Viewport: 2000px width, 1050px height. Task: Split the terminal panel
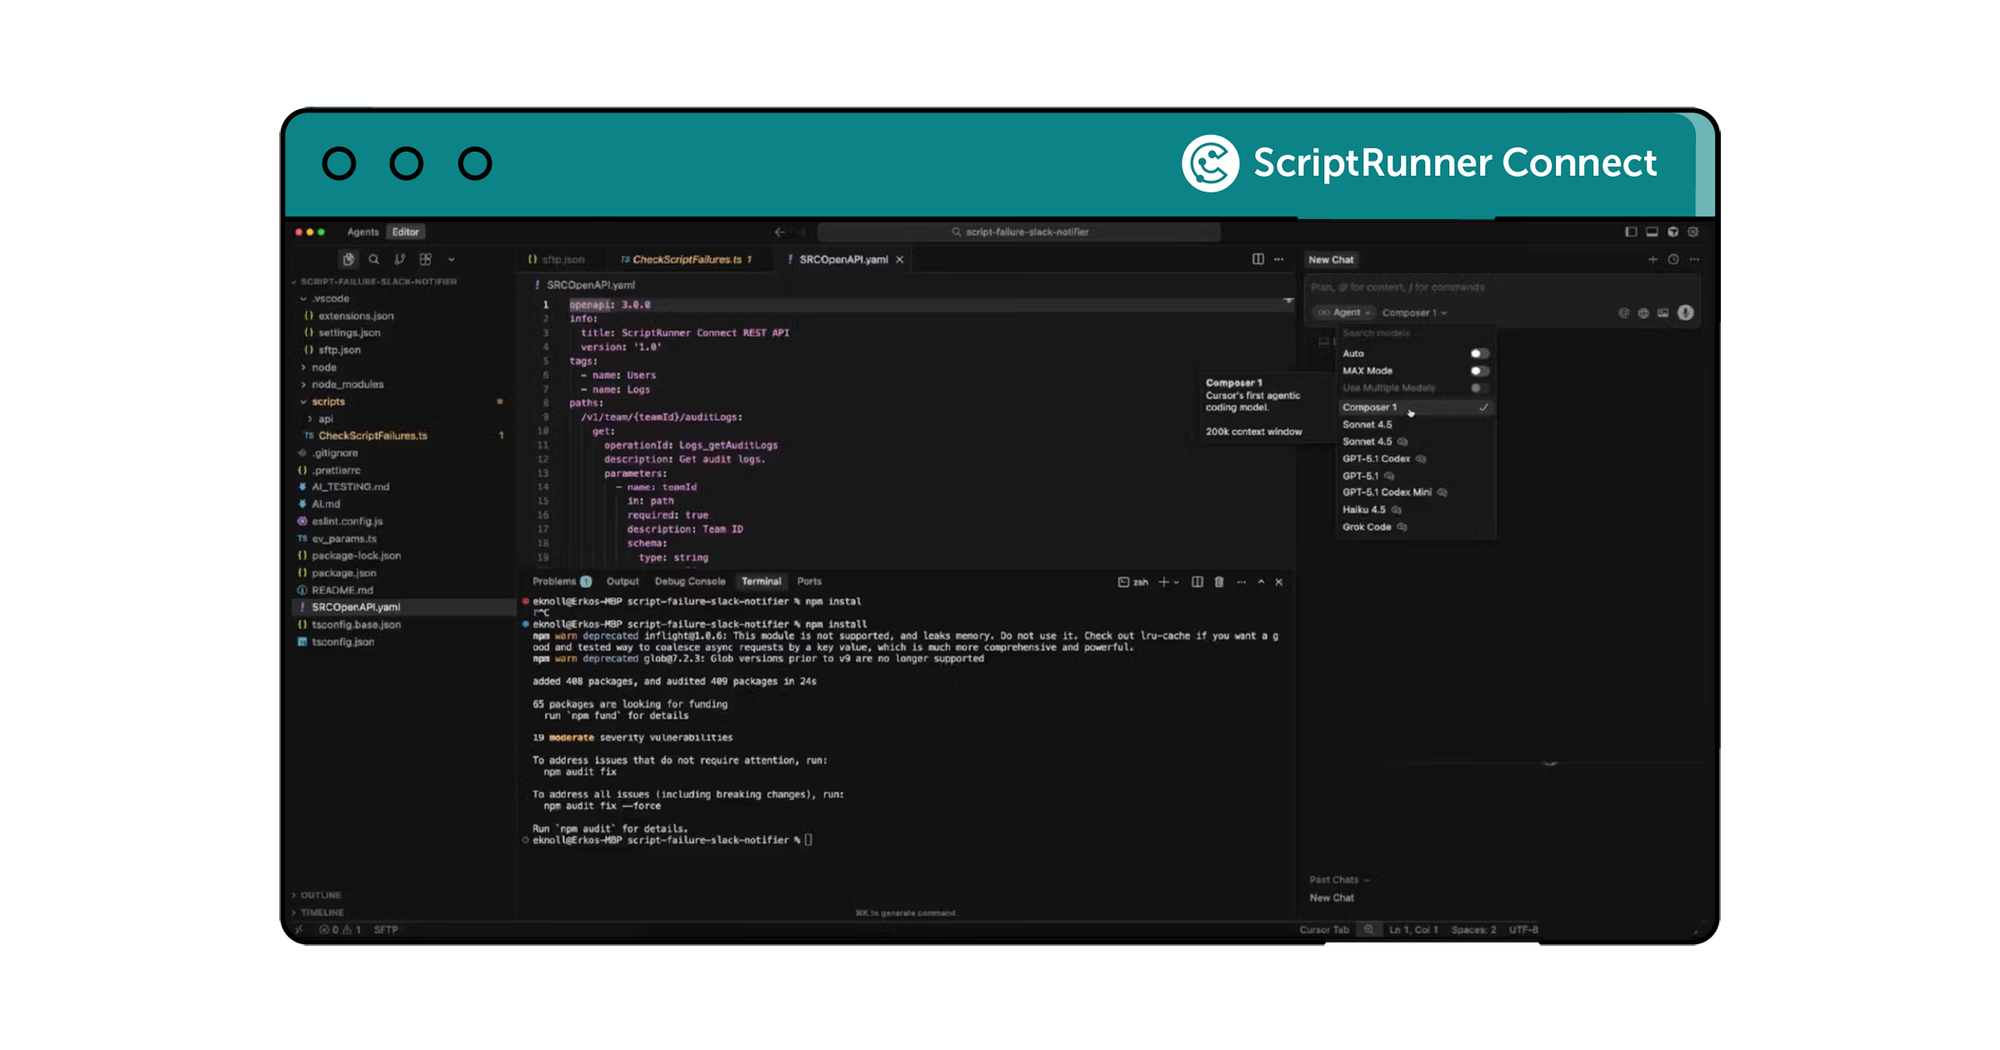(x=1197, y=582)
